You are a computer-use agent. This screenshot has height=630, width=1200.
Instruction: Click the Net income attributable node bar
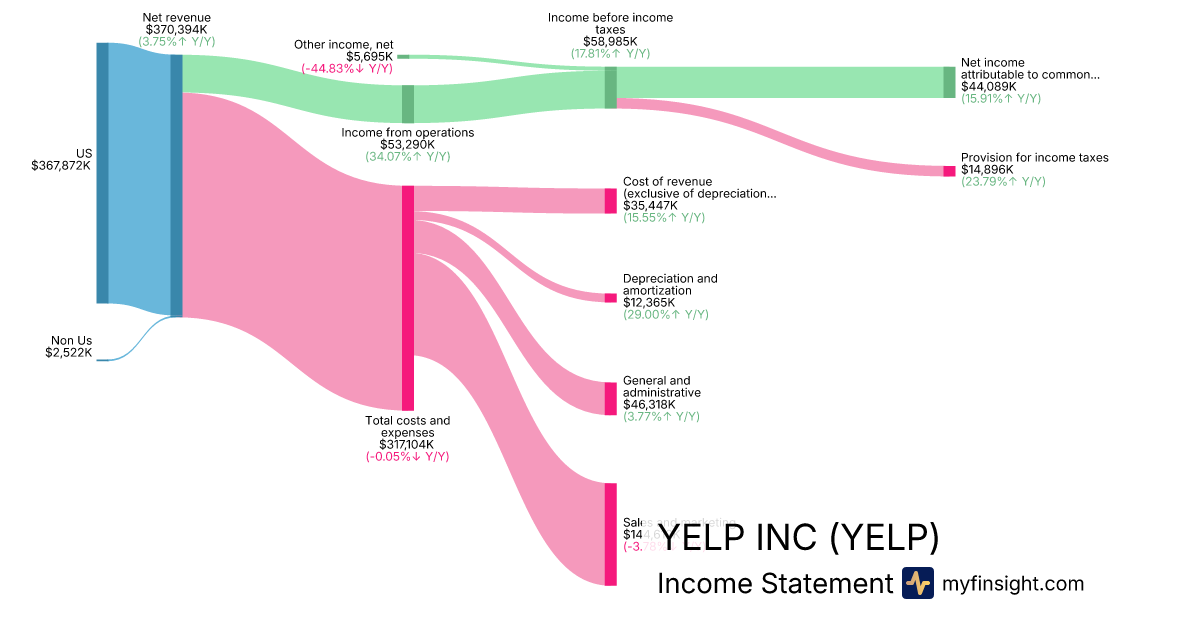point(949,82)
